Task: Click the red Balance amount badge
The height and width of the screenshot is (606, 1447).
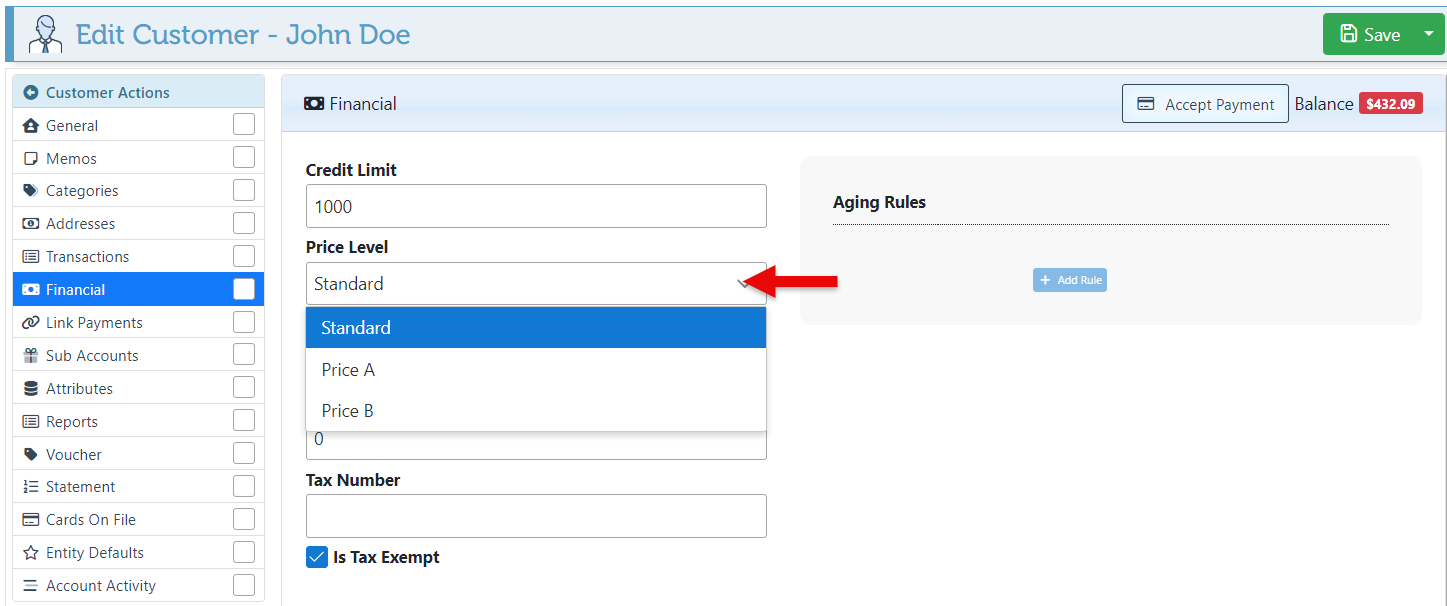Action: click(1390, 104)
